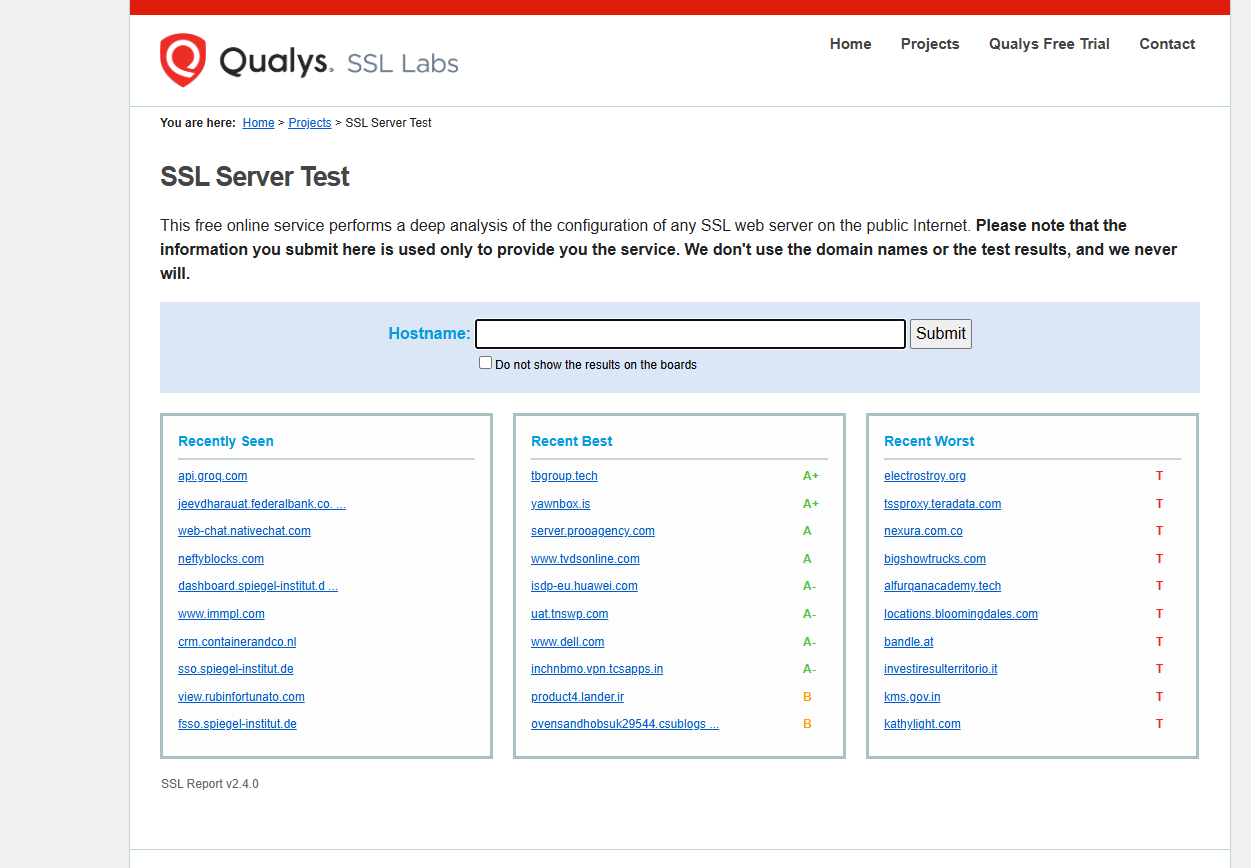Open product4.lander.ir graded B report

577,696
